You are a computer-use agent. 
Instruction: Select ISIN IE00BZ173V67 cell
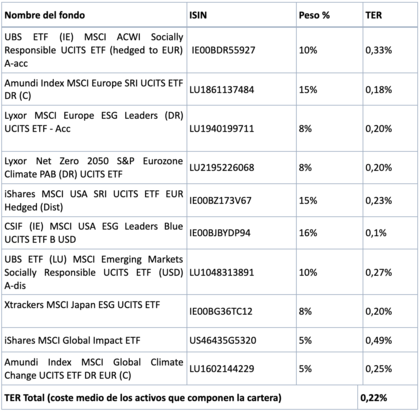(220, 201)
